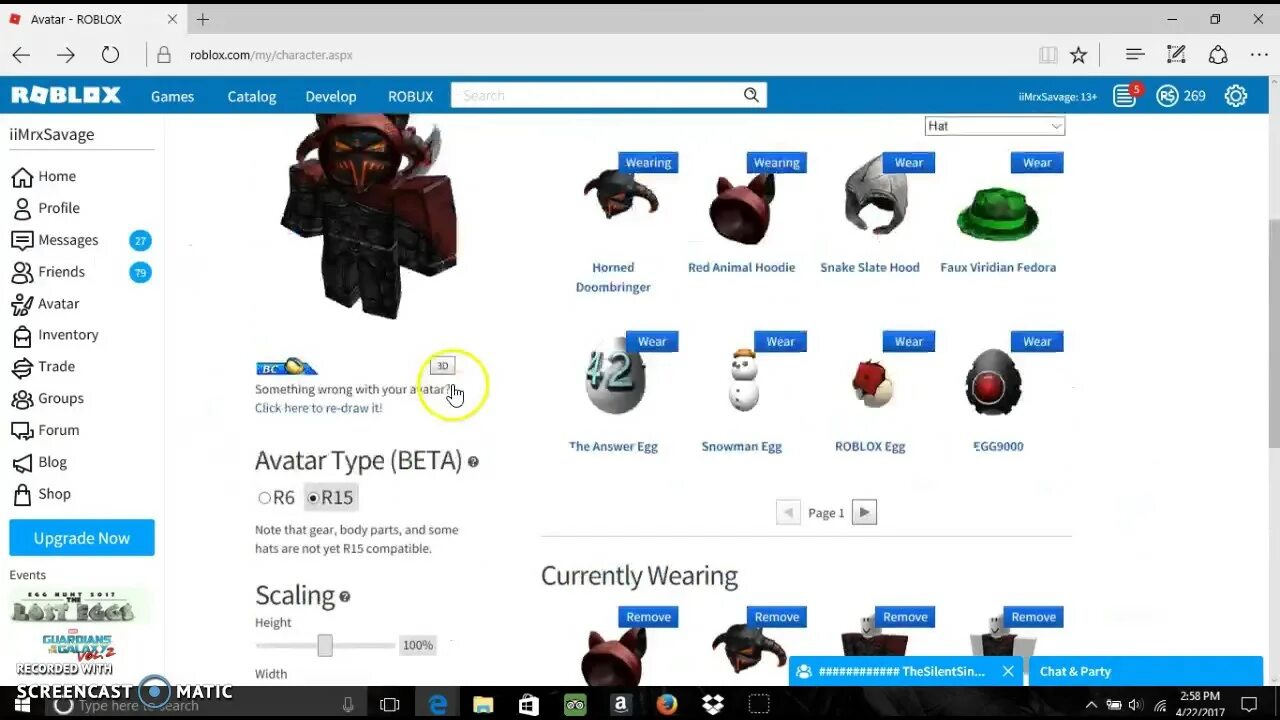Open the Develop menu

(331, 96)
